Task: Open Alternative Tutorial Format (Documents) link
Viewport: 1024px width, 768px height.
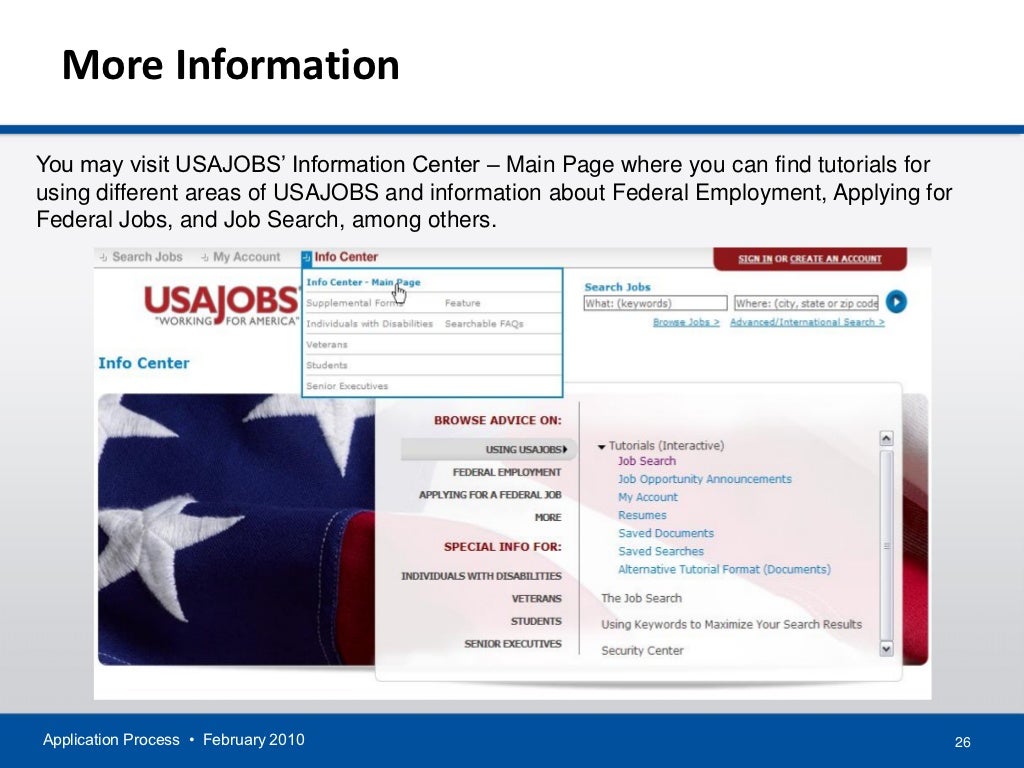Action: point(724,569)
